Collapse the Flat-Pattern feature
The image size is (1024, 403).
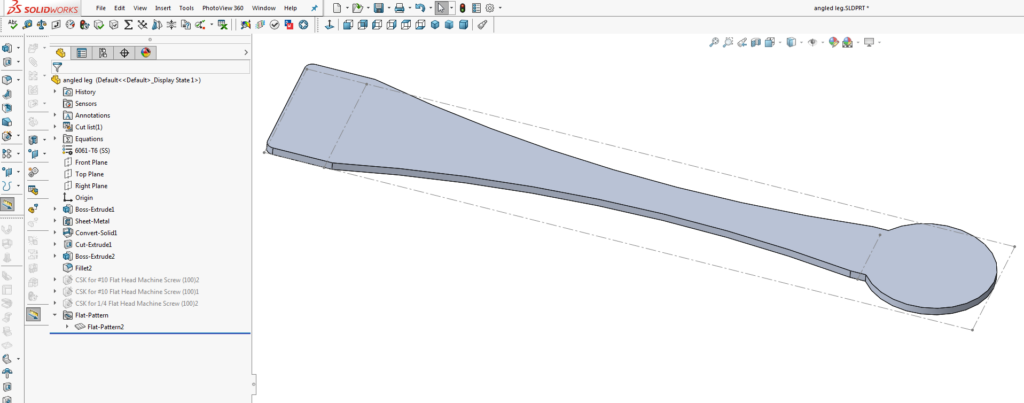pyautogui.click(x=56, y=315)
